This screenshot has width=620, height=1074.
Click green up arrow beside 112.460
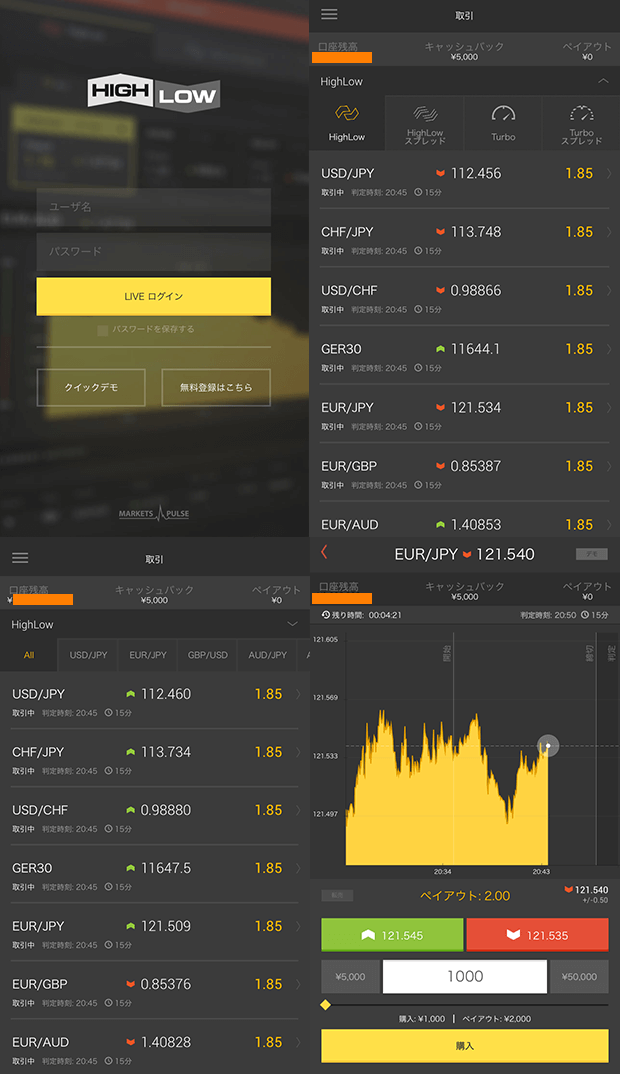coord(130,694)
